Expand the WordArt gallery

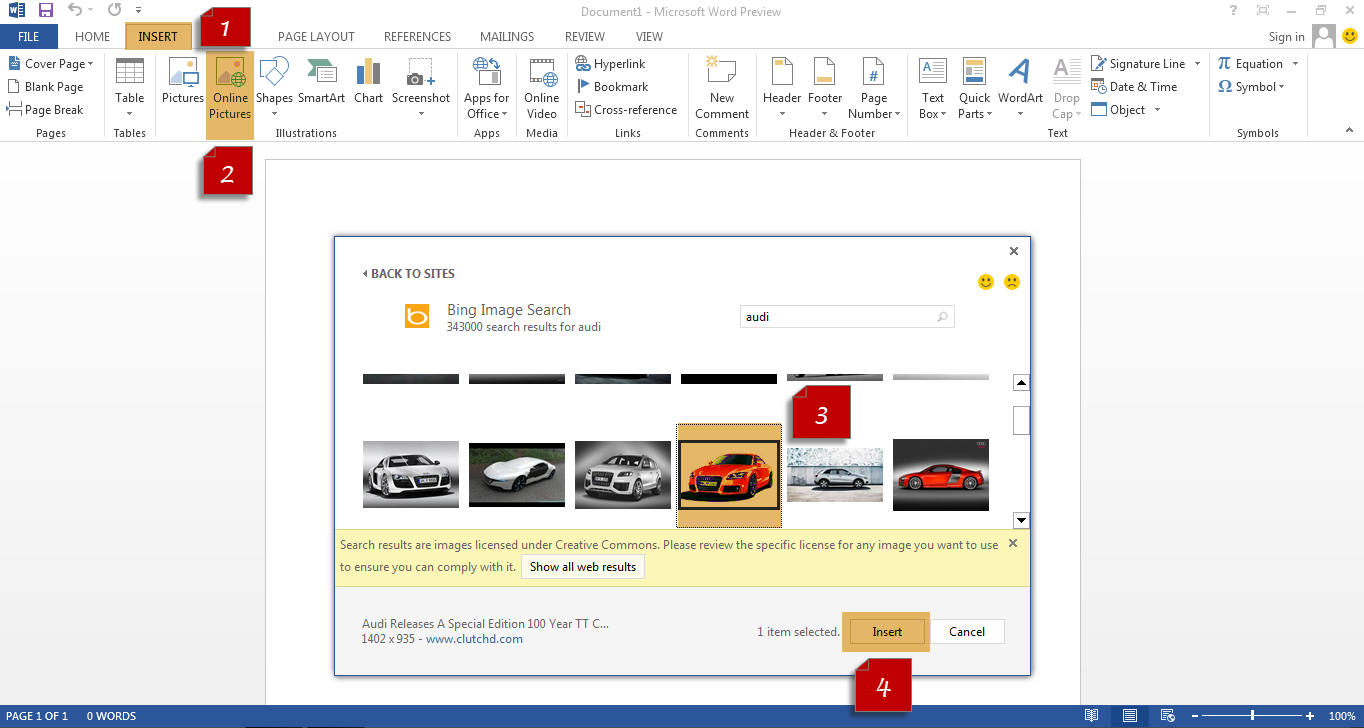(1020, 88)
